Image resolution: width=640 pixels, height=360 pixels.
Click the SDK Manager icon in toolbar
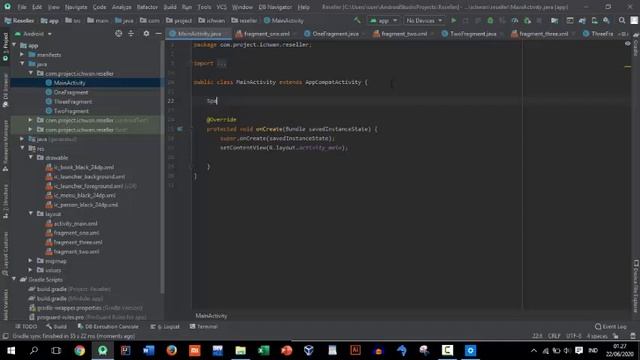tap(607, 20)
